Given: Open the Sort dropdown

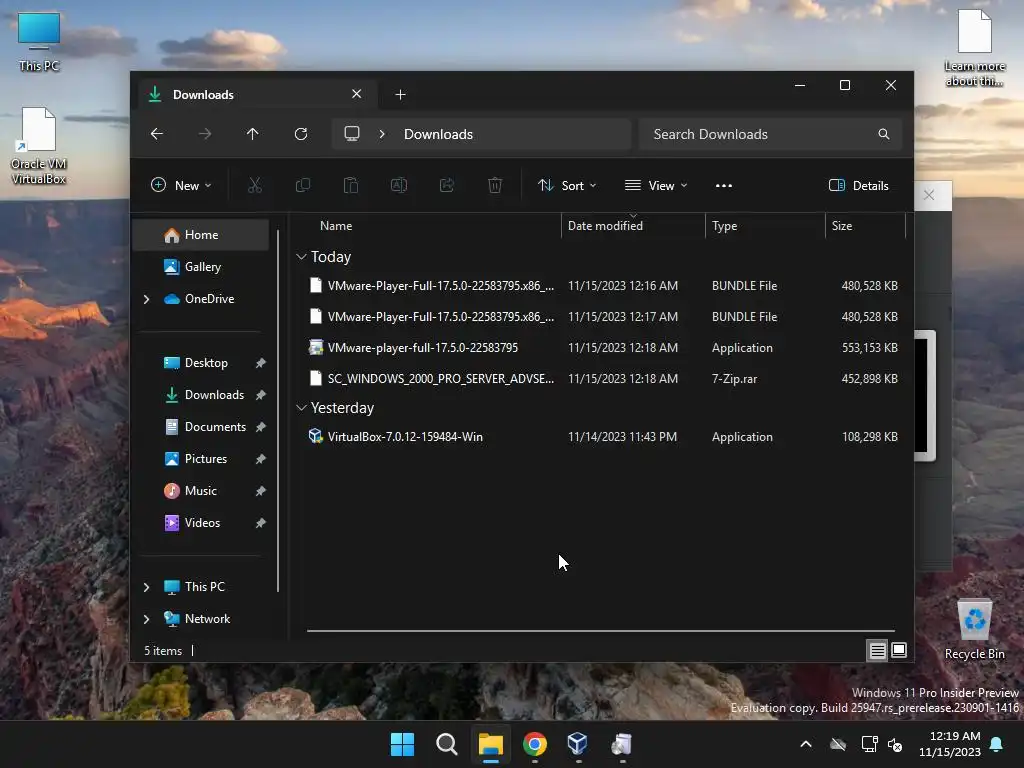Looking at the screenshot, I should click(567, 185).
